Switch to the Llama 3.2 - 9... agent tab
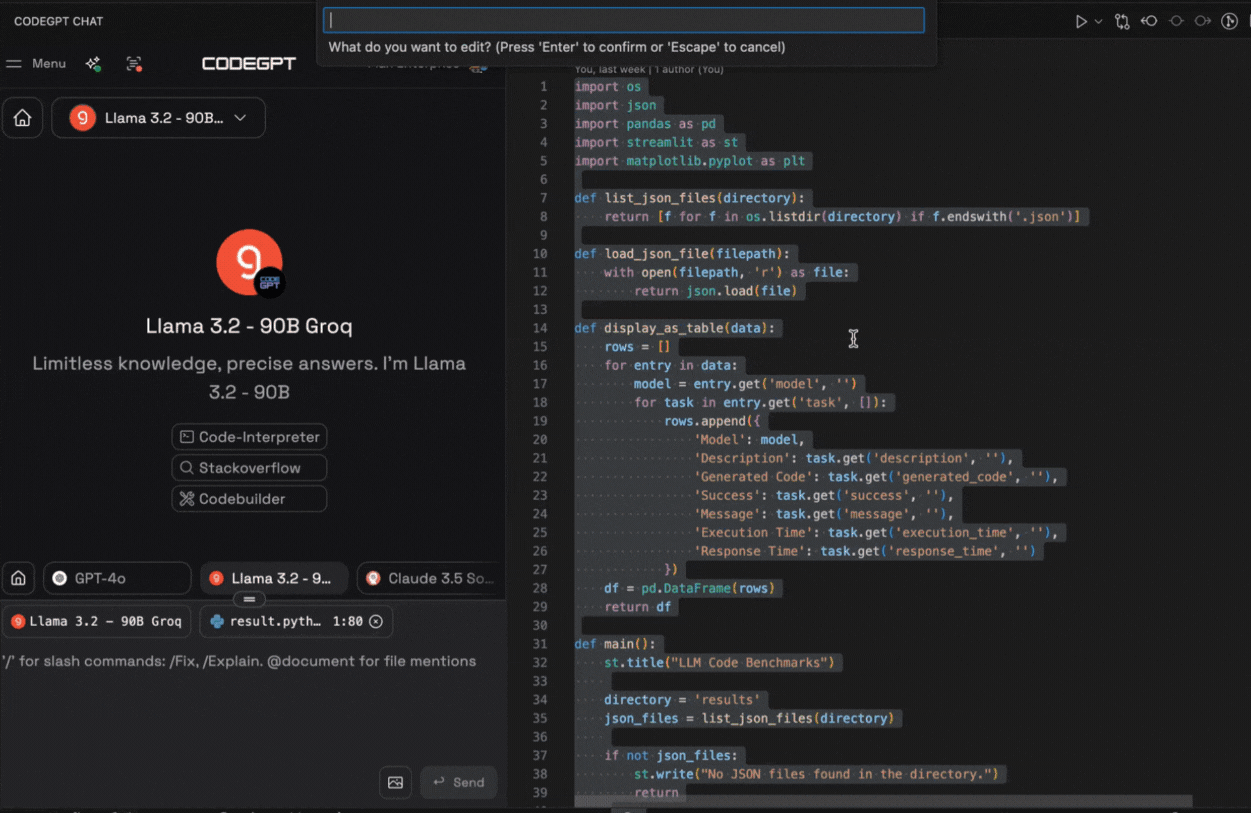Viewport: 1251px width, 813px height. [274, 578]
